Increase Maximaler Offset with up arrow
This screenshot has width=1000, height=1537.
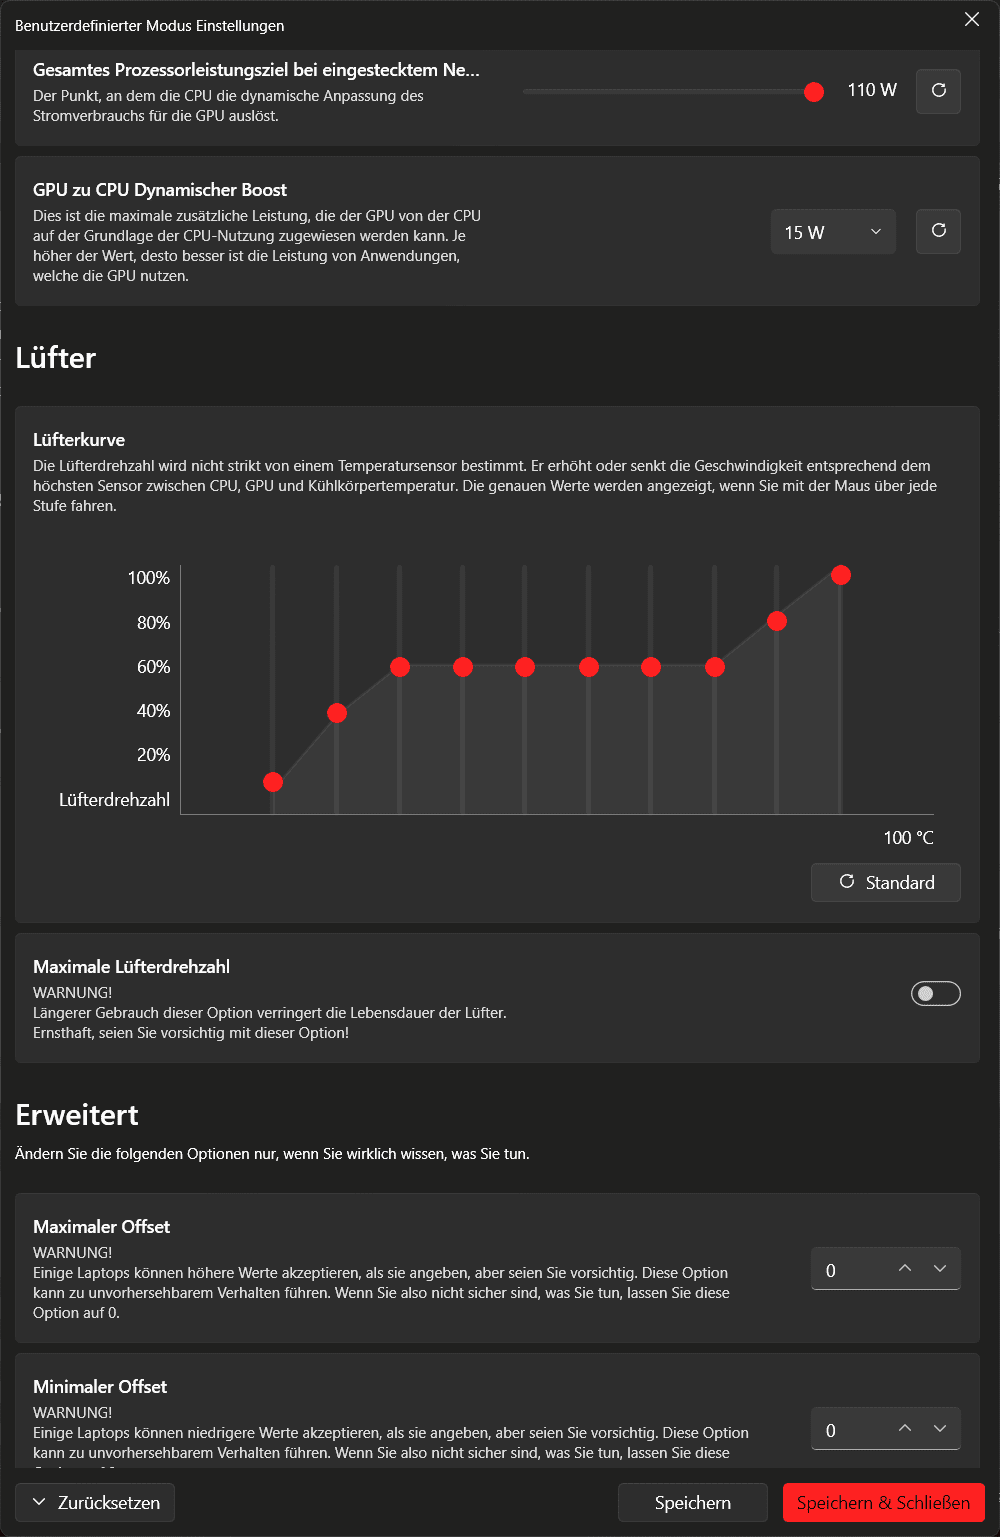(x=905, y=1268)
